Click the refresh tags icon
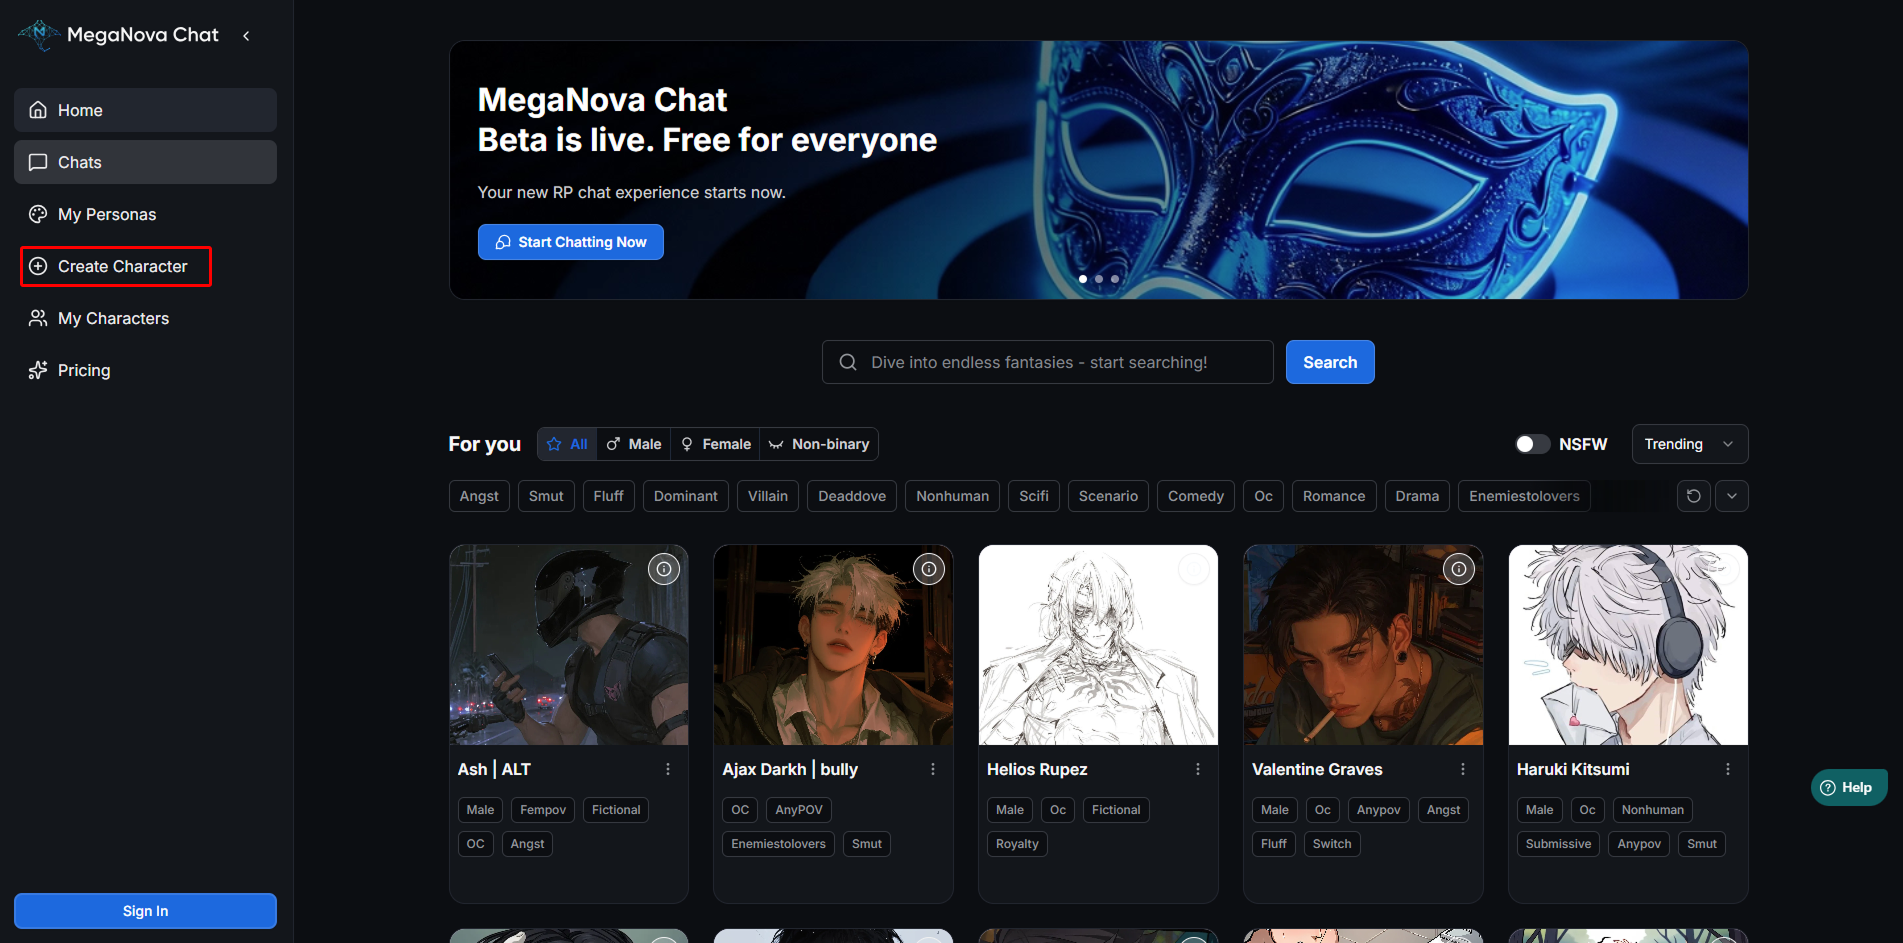This screenshot has height=943, width=1903. (x=1693, y=496)
